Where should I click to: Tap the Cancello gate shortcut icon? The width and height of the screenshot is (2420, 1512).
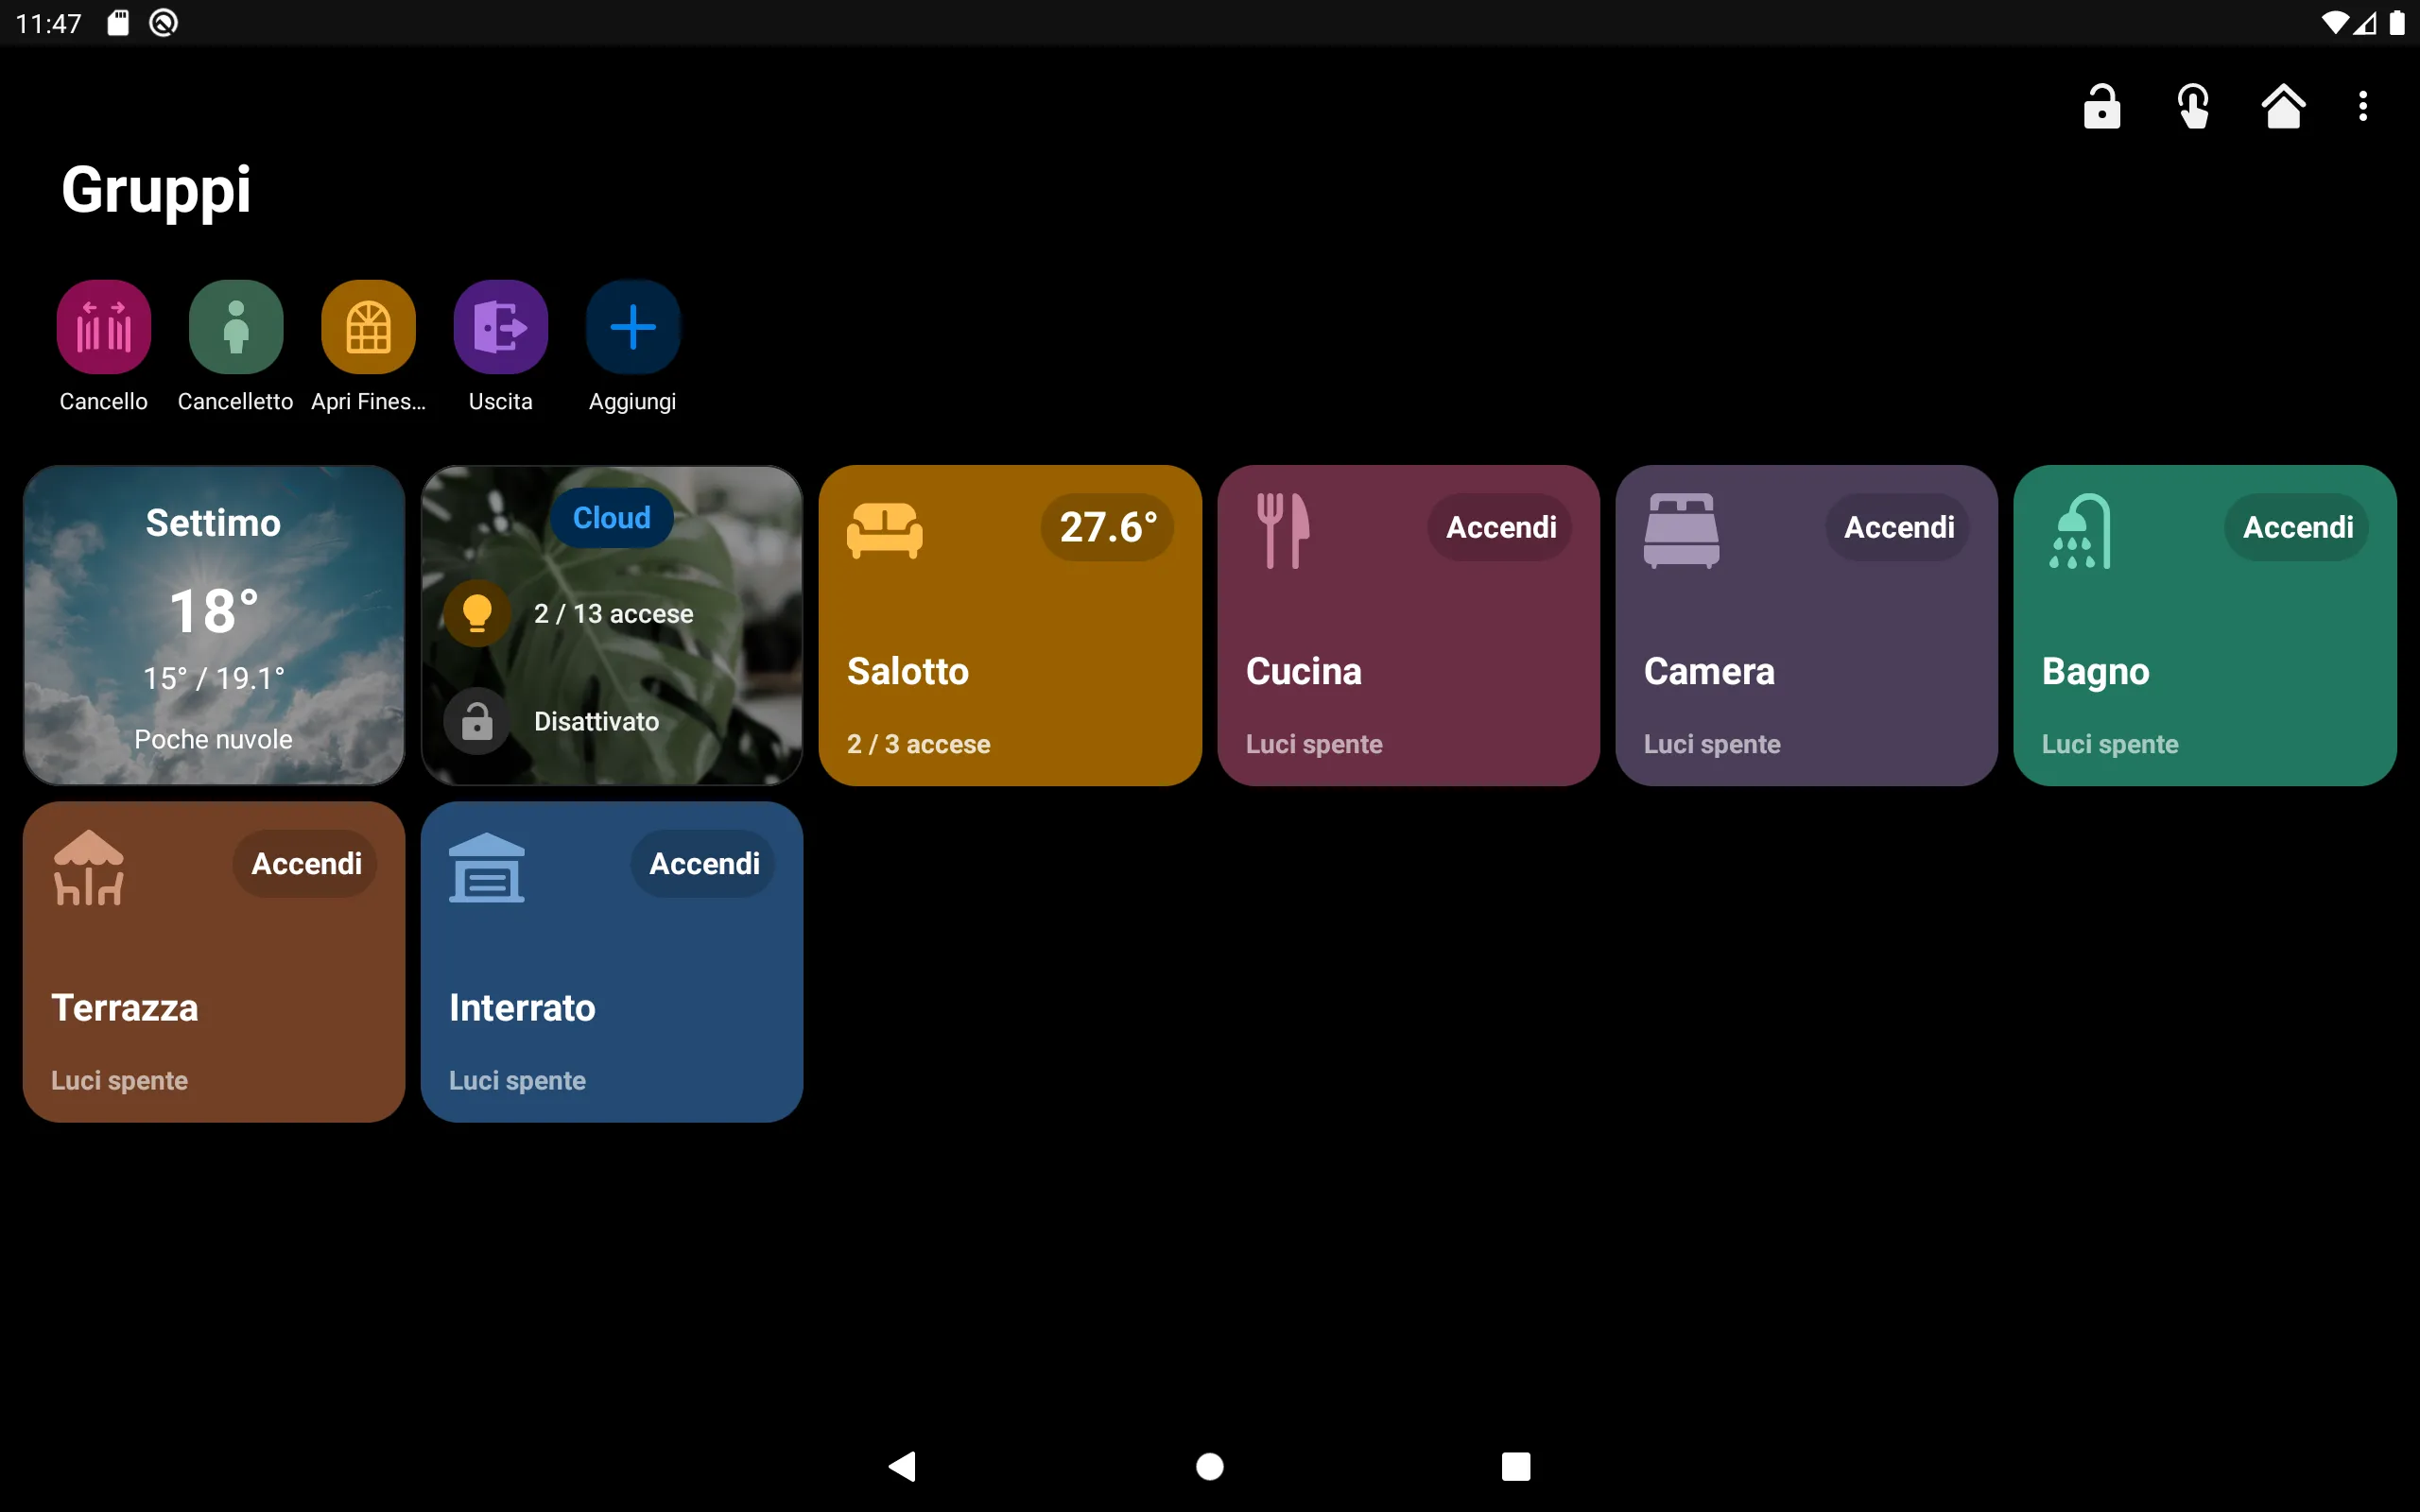click(104, 327)
